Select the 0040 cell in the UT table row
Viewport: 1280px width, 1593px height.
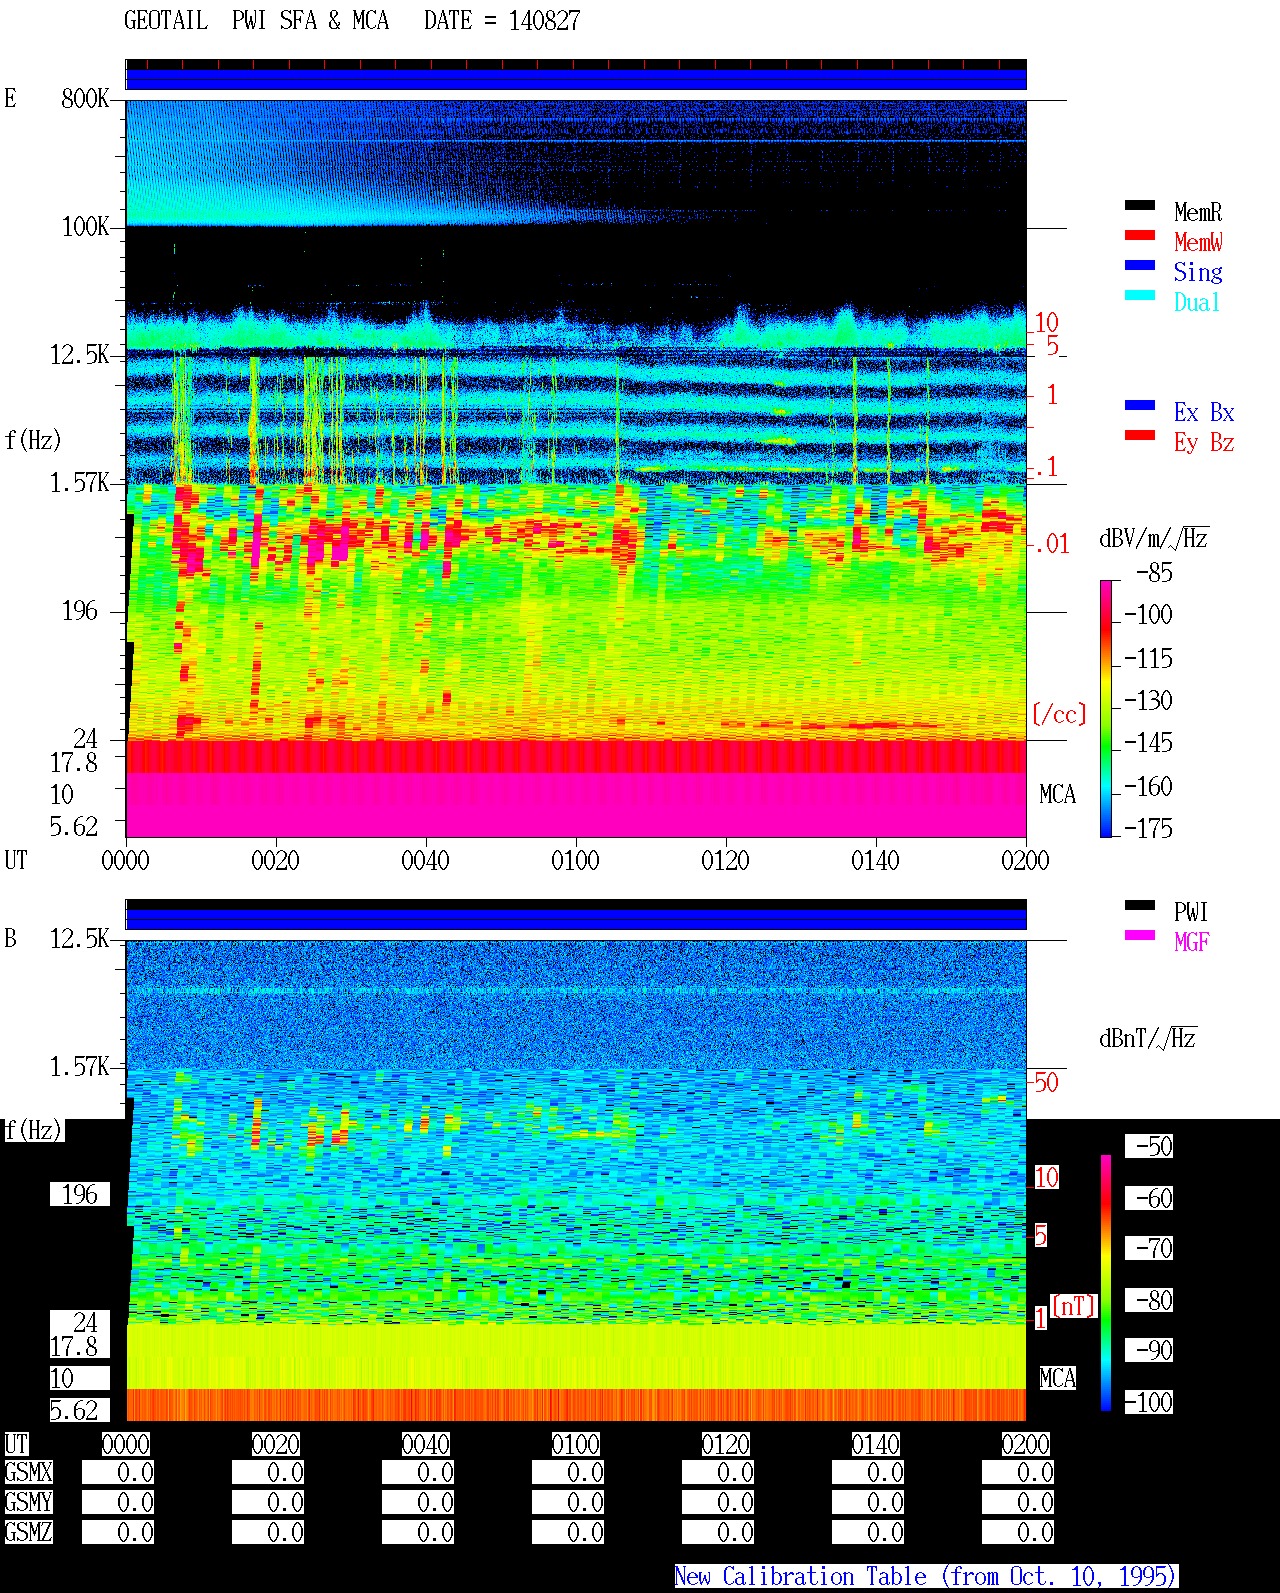coord(426,1445)
